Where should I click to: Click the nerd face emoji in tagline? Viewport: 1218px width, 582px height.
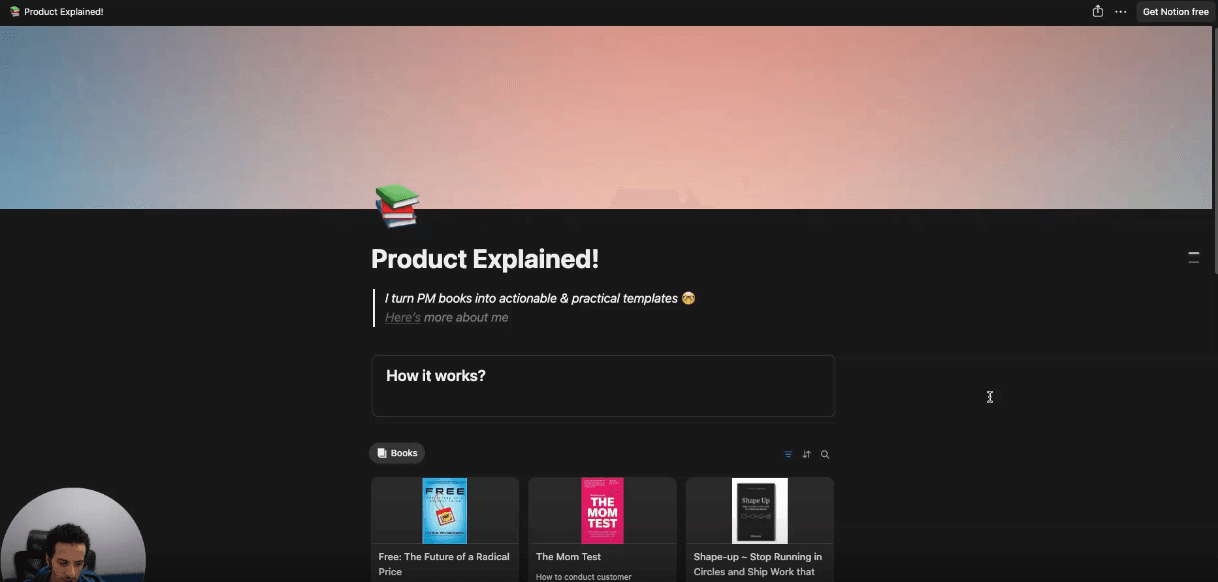pyautogui.click(x=688, y=298)
